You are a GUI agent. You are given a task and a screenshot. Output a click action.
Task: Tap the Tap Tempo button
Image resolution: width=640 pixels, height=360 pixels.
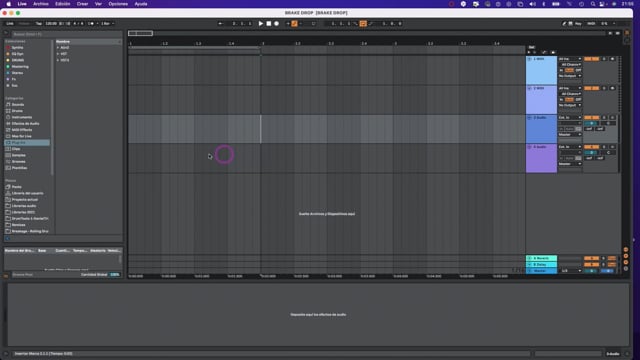[x=39, y=24]
